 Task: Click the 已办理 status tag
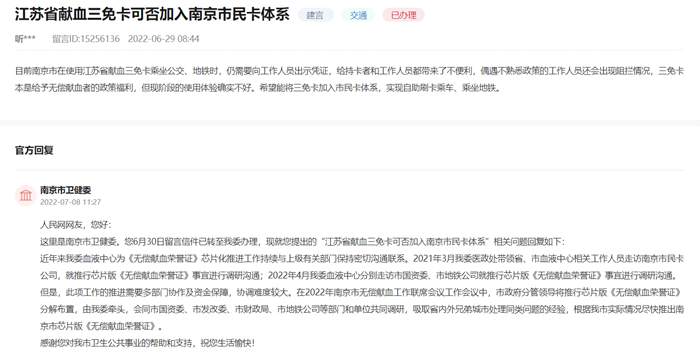click(403, 15)
